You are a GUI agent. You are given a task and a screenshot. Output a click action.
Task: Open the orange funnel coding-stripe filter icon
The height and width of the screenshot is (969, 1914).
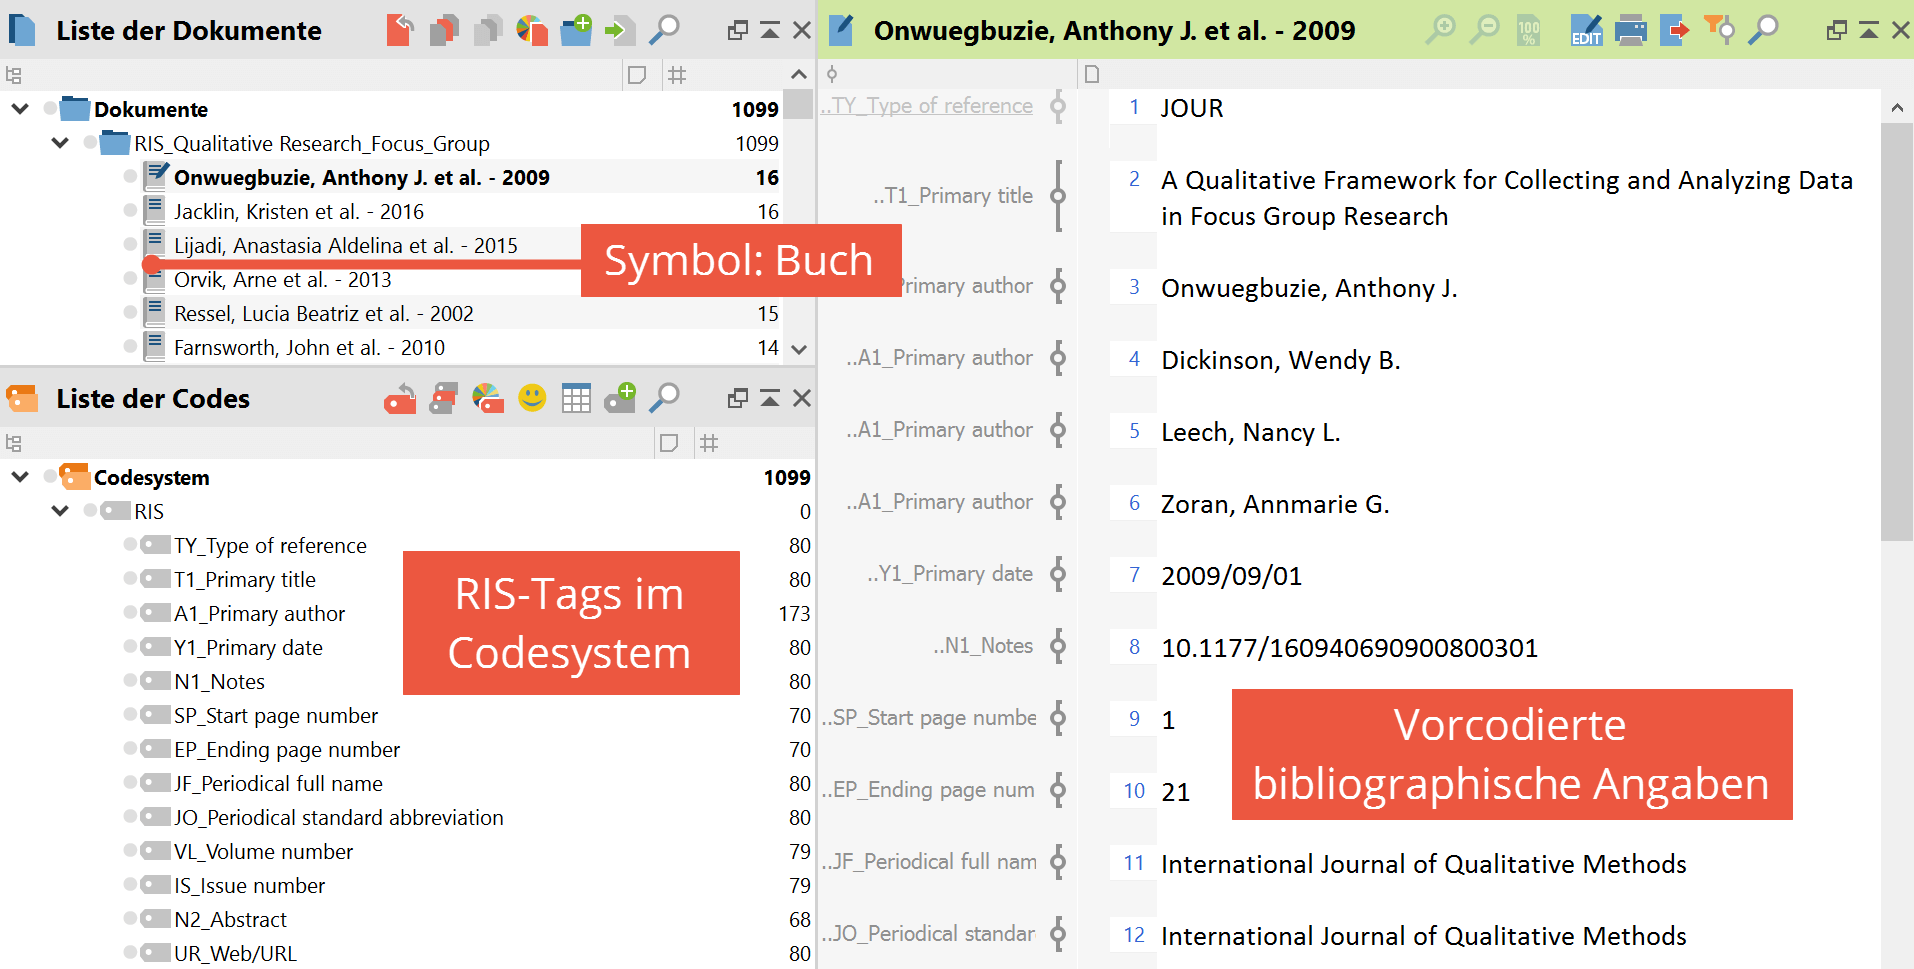[1719, 30]
